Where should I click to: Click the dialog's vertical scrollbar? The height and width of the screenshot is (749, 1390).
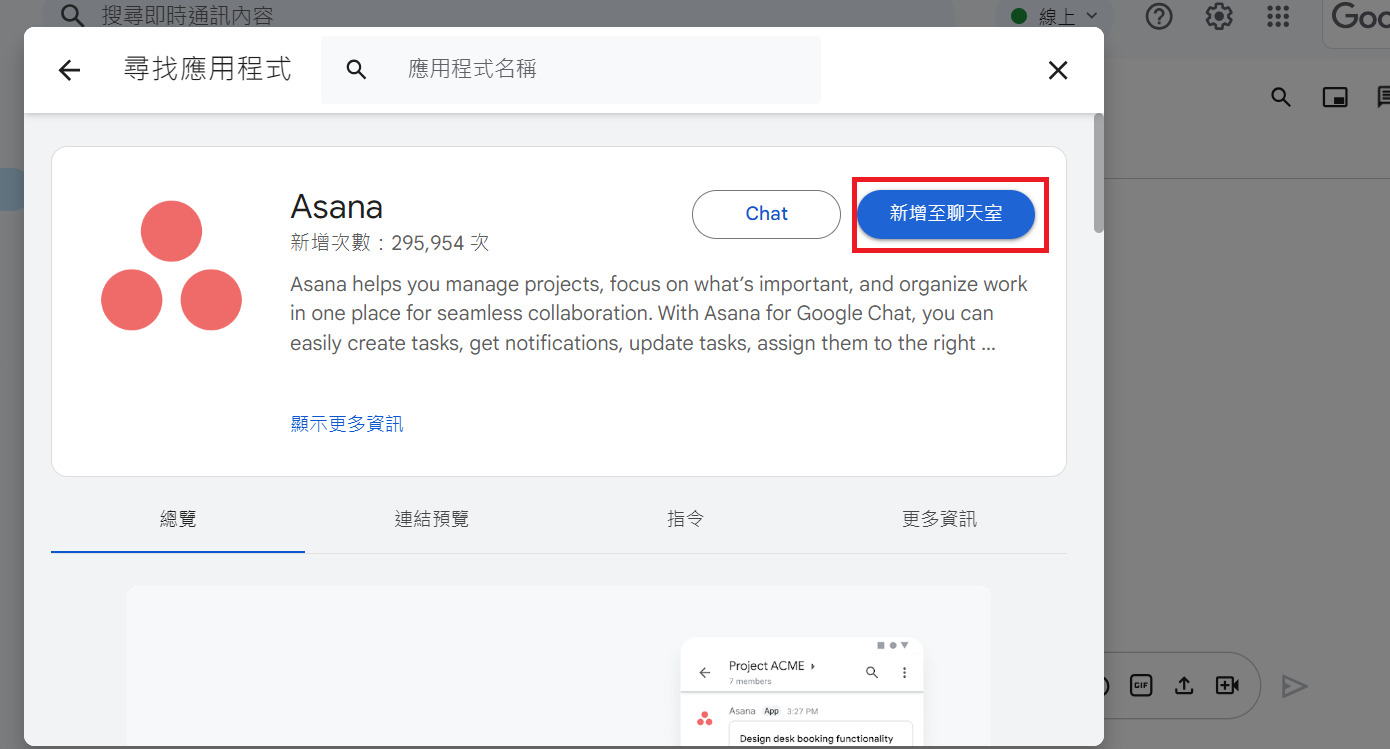click(1099, 173)
